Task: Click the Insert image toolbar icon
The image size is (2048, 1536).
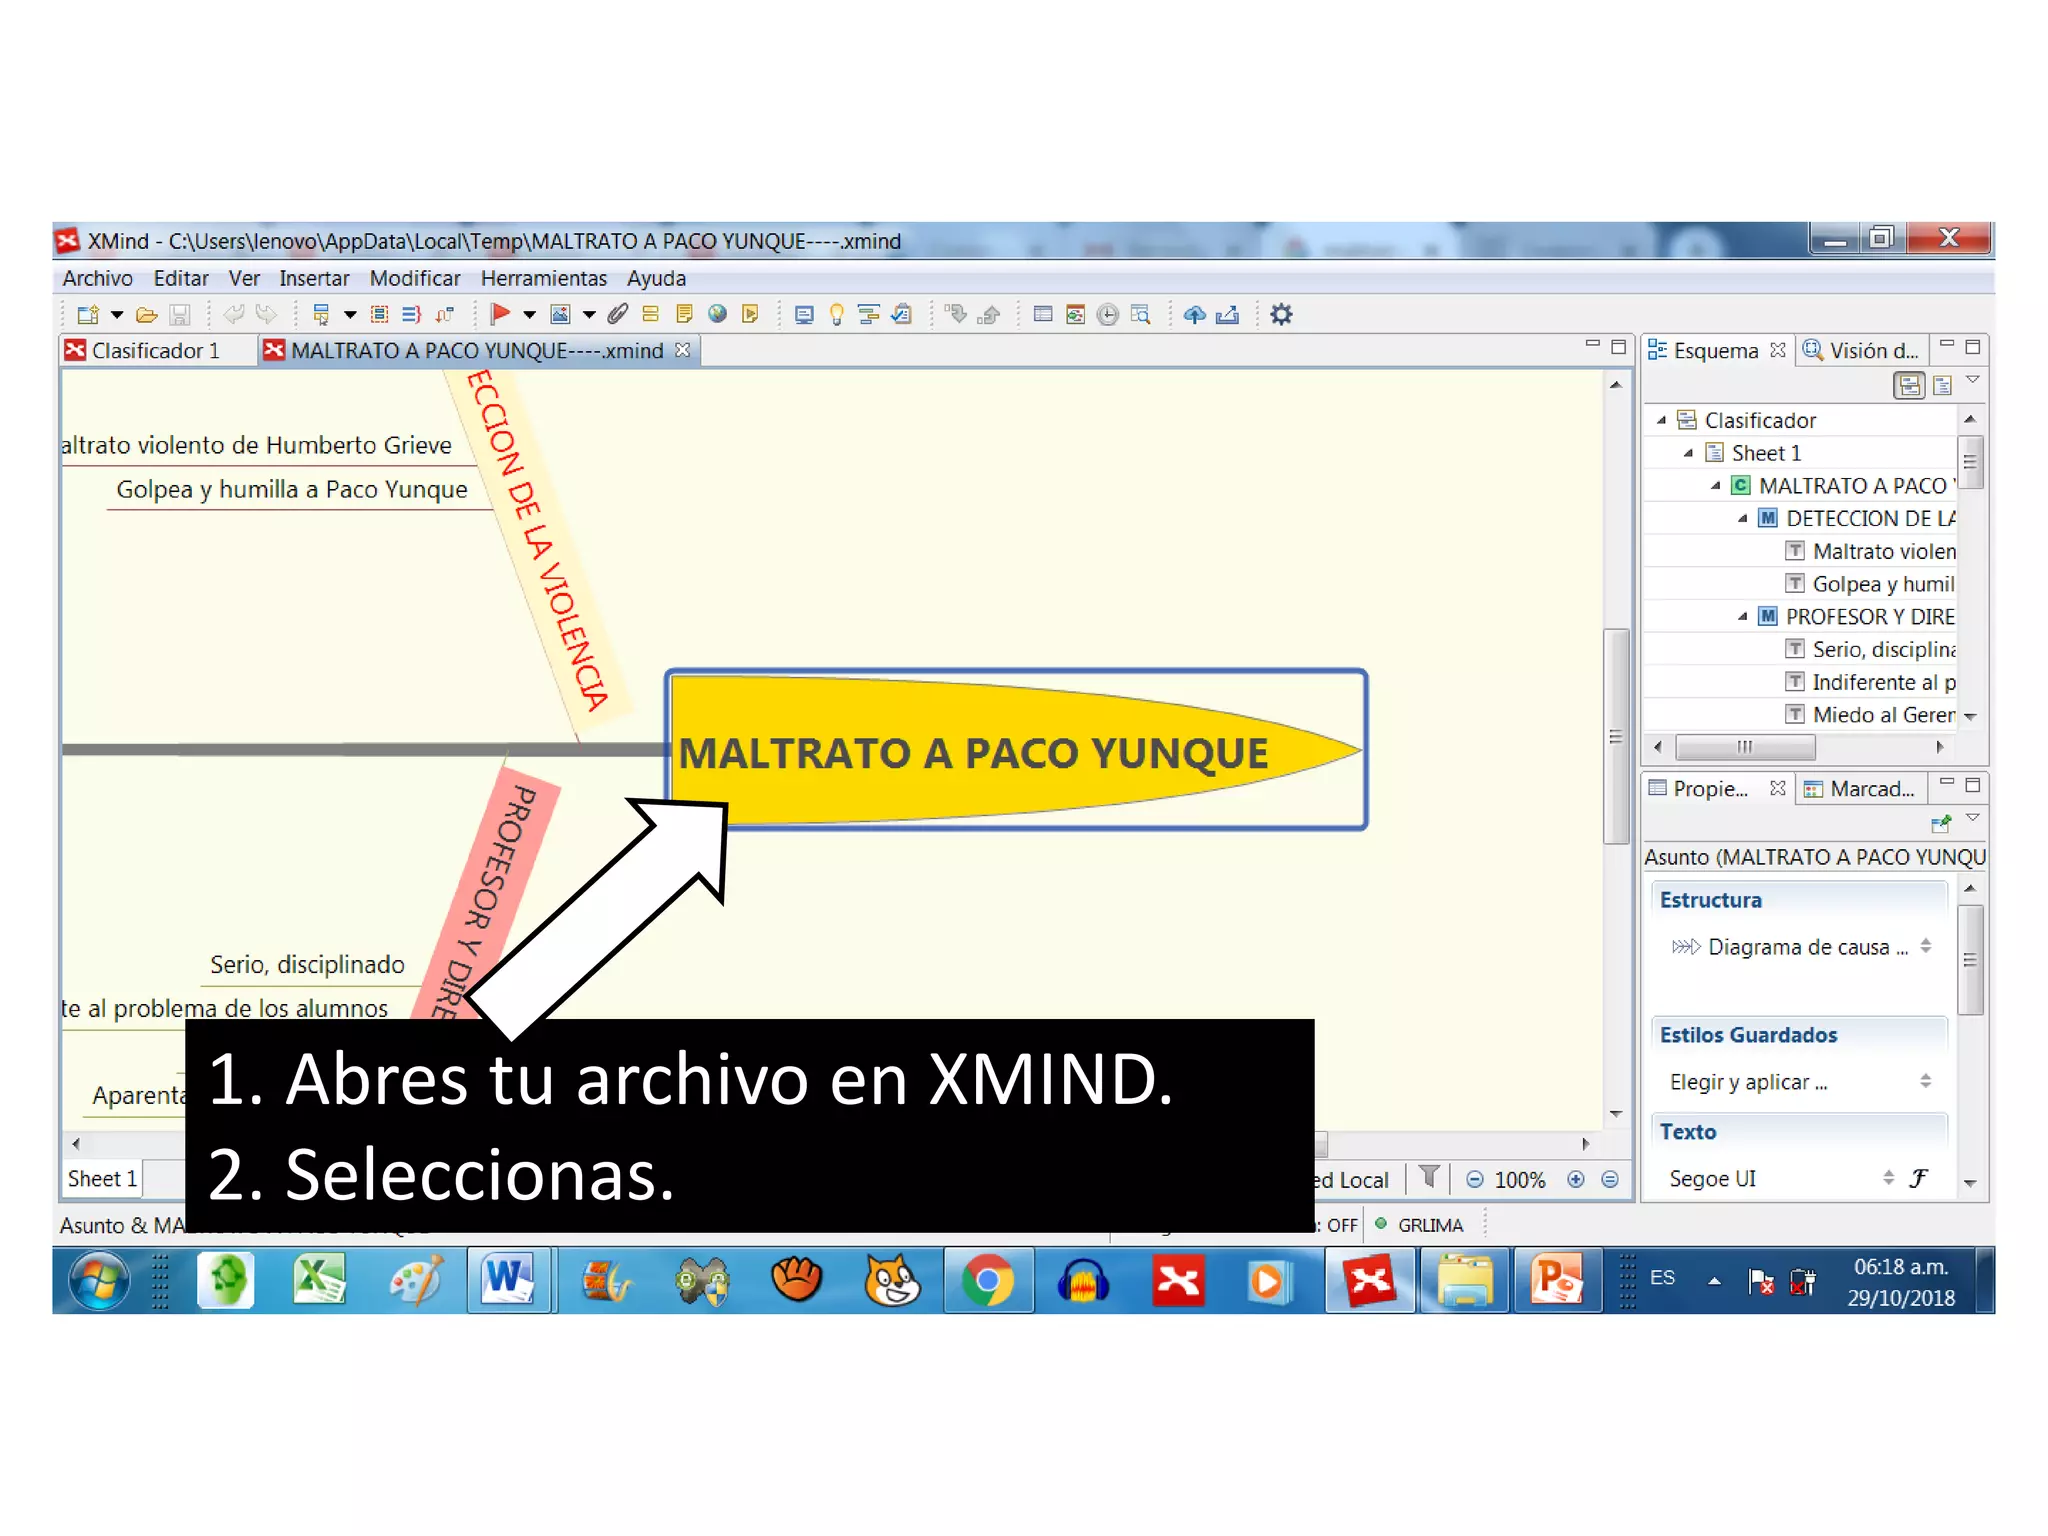Action: click(560, 315)
